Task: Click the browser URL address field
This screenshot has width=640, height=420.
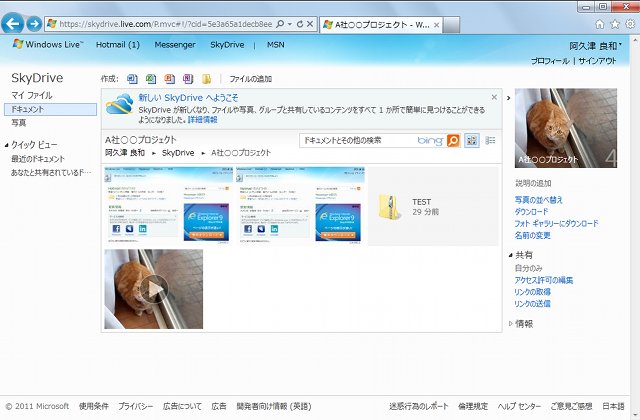Action: click(x=165, y=24)
